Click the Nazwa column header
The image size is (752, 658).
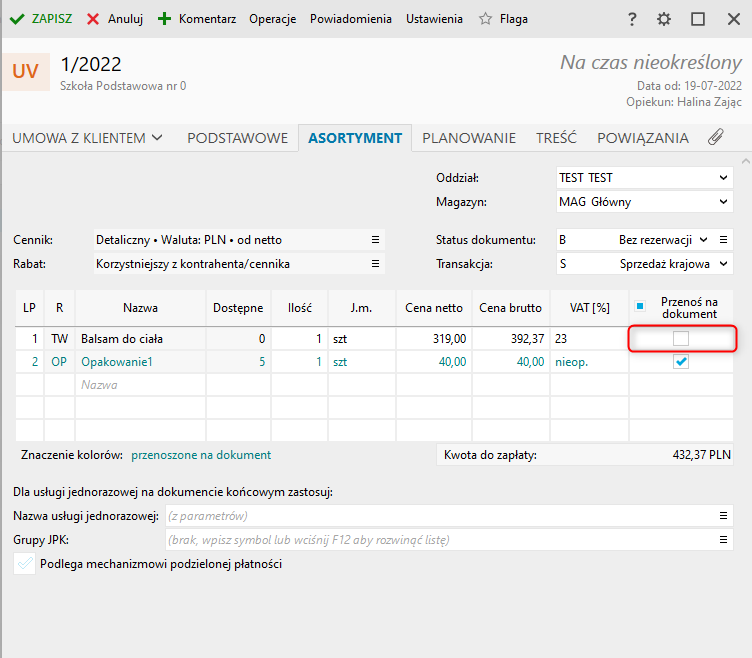click(x=141, y=308)
